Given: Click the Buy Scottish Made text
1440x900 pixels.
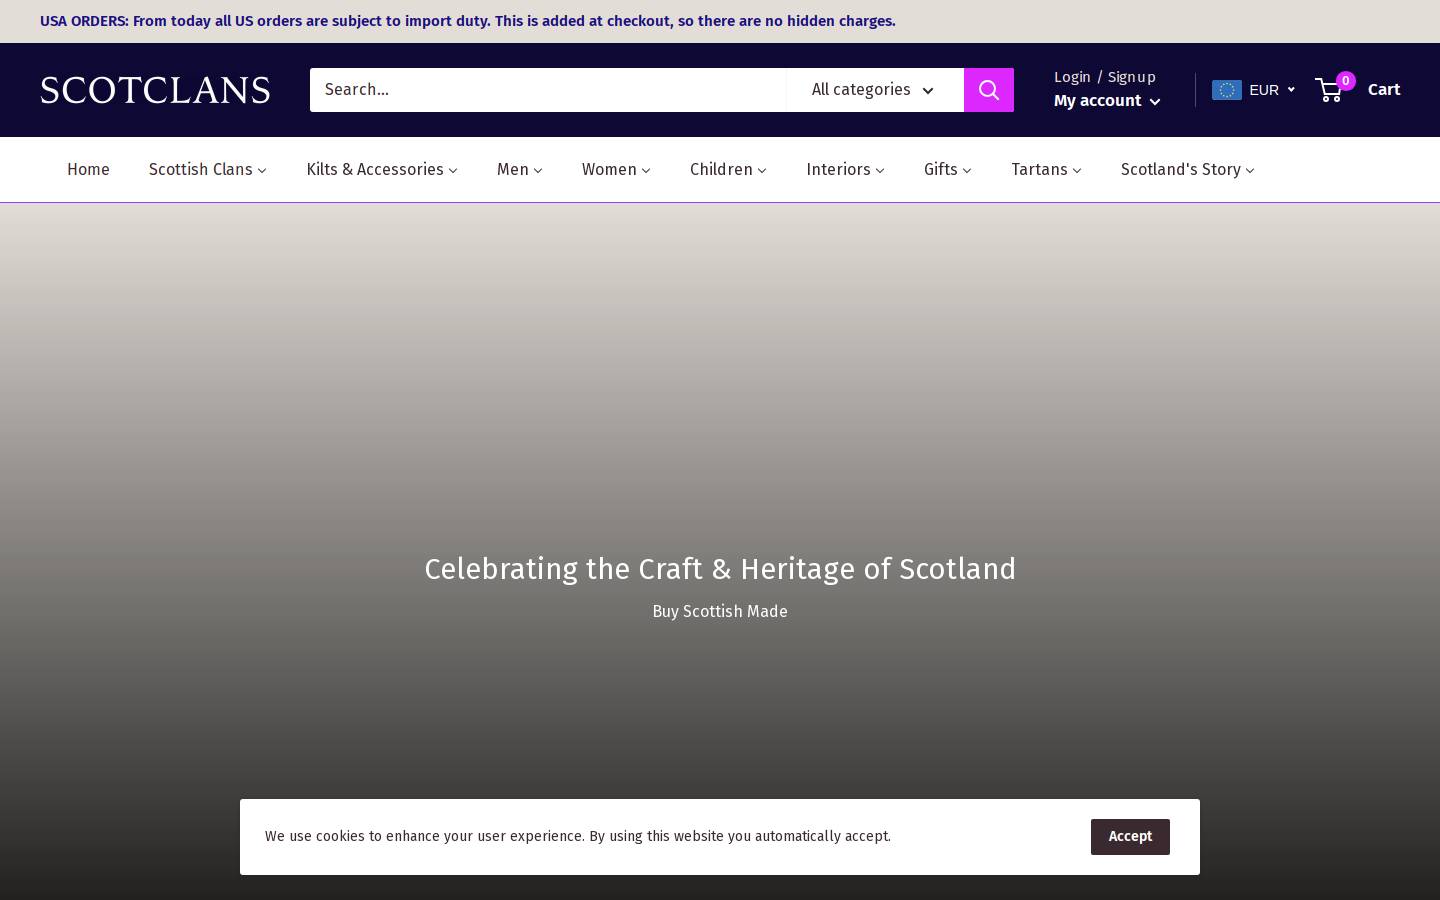Looking at the screenshot, I should (720, 612).
